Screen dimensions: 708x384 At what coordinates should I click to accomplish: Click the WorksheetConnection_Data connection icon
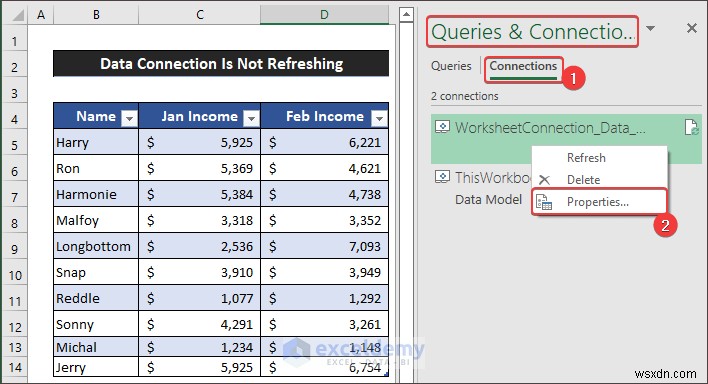pyautogui.click(x=442, y=127)
